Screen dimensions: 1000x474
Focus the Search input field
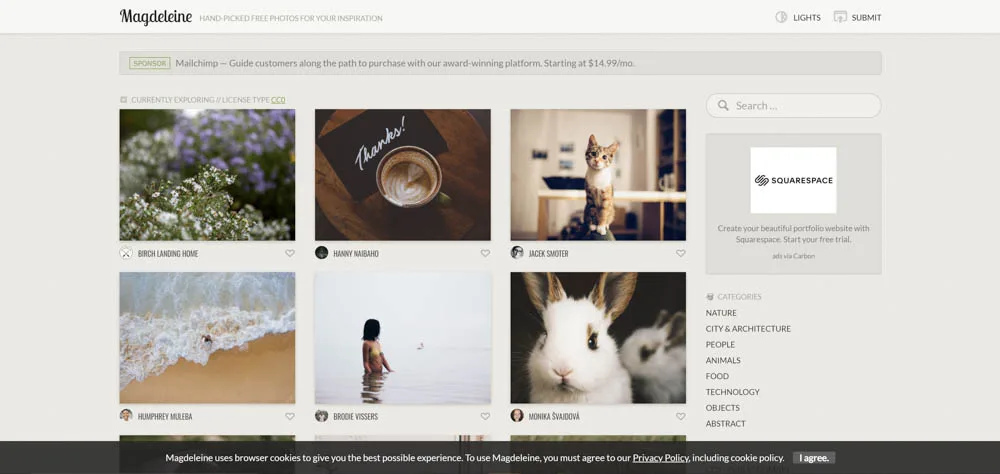click(793, 106)
